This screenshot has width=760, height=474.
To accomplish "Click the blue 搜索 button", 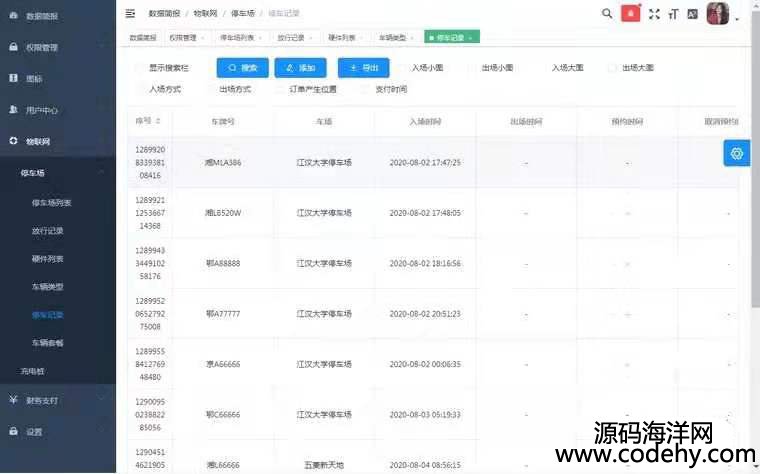I will click(243, 68).
